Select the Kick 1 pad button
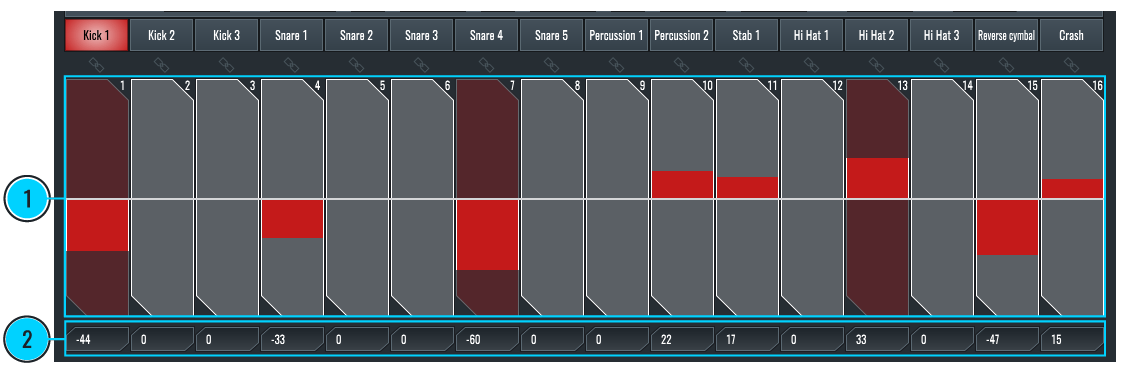 click(x=97, y=35)
